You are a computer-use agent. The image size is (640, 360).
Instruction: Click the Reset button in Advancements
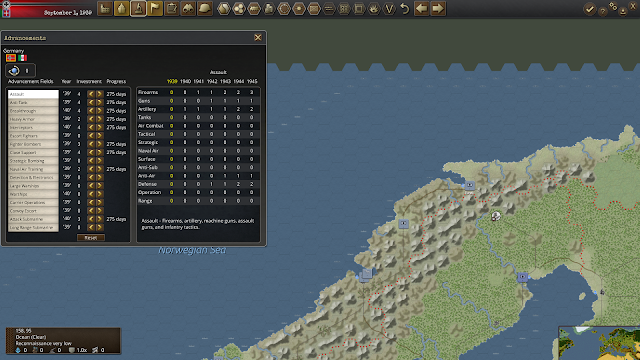[x=91, y=238]
